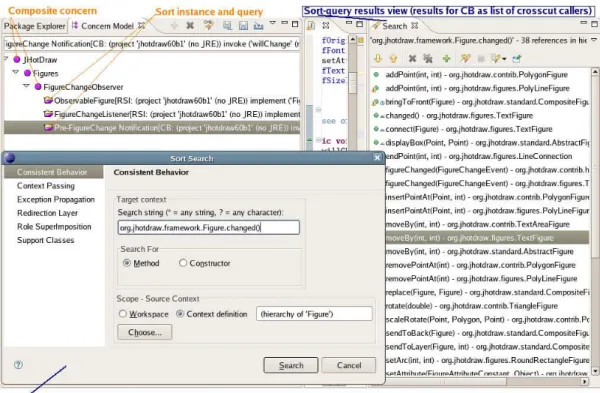The width and height of the screenshot is (600, 393).
Task: Select Context Passing in the sort list
Action: point(46,186)
